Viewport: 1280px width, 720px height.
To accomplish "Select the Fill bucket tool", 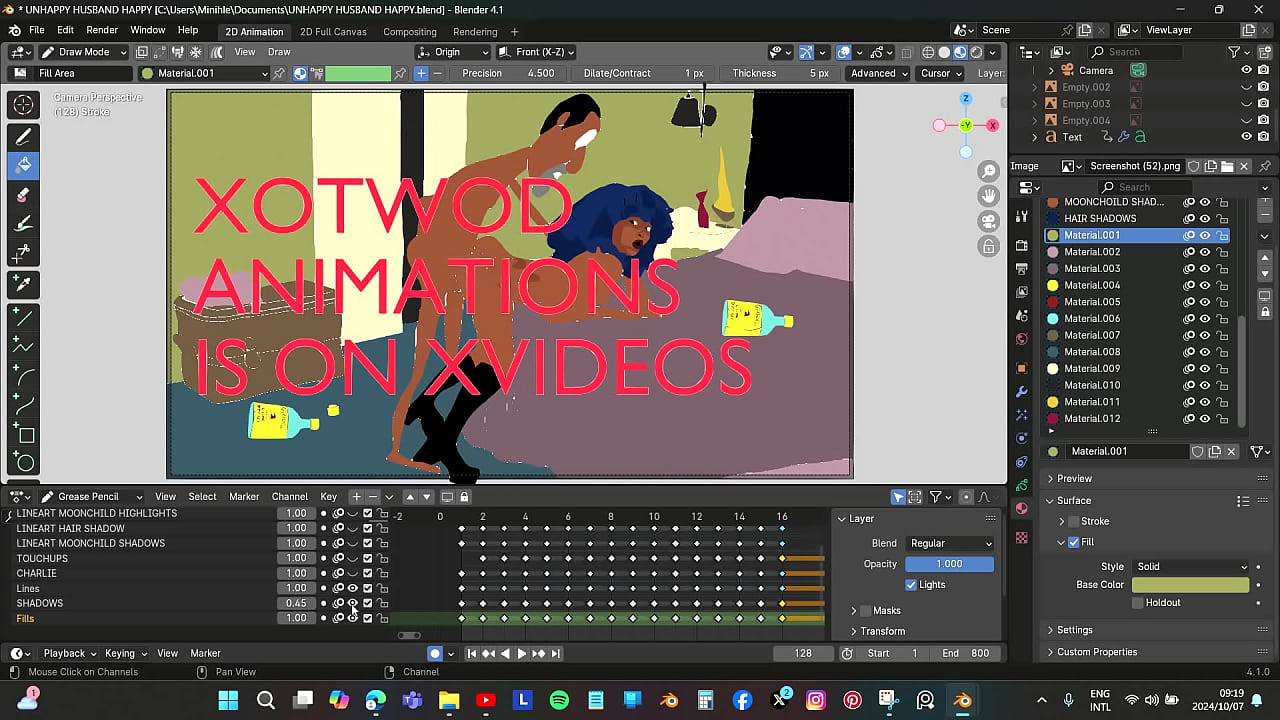I will click(x=24, y=165).
